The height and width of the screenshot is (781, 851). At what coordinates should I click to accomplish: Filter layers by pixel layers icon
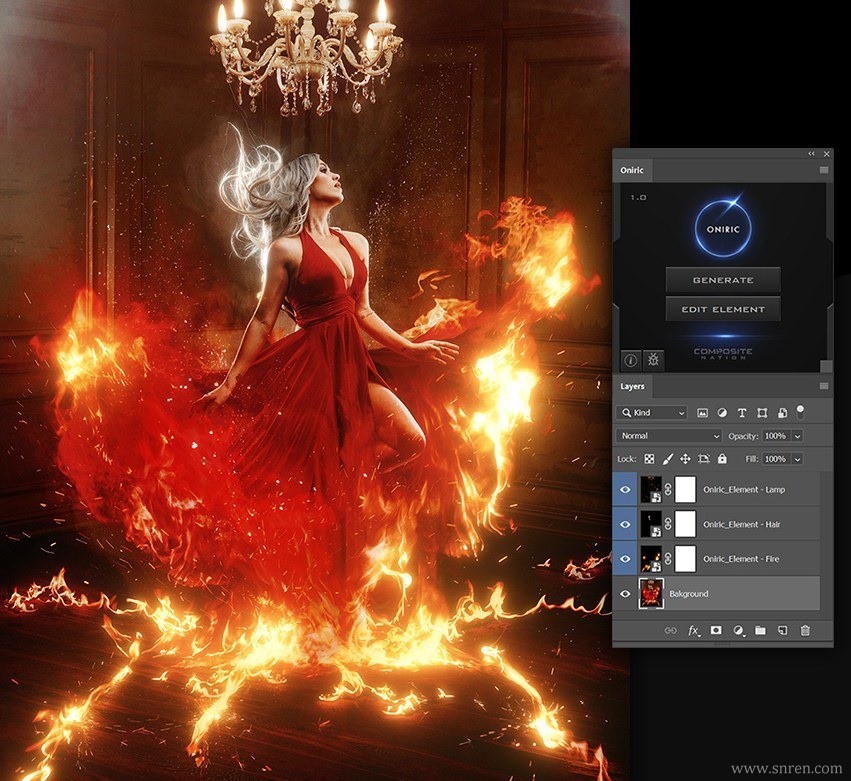tap(702, 413)
